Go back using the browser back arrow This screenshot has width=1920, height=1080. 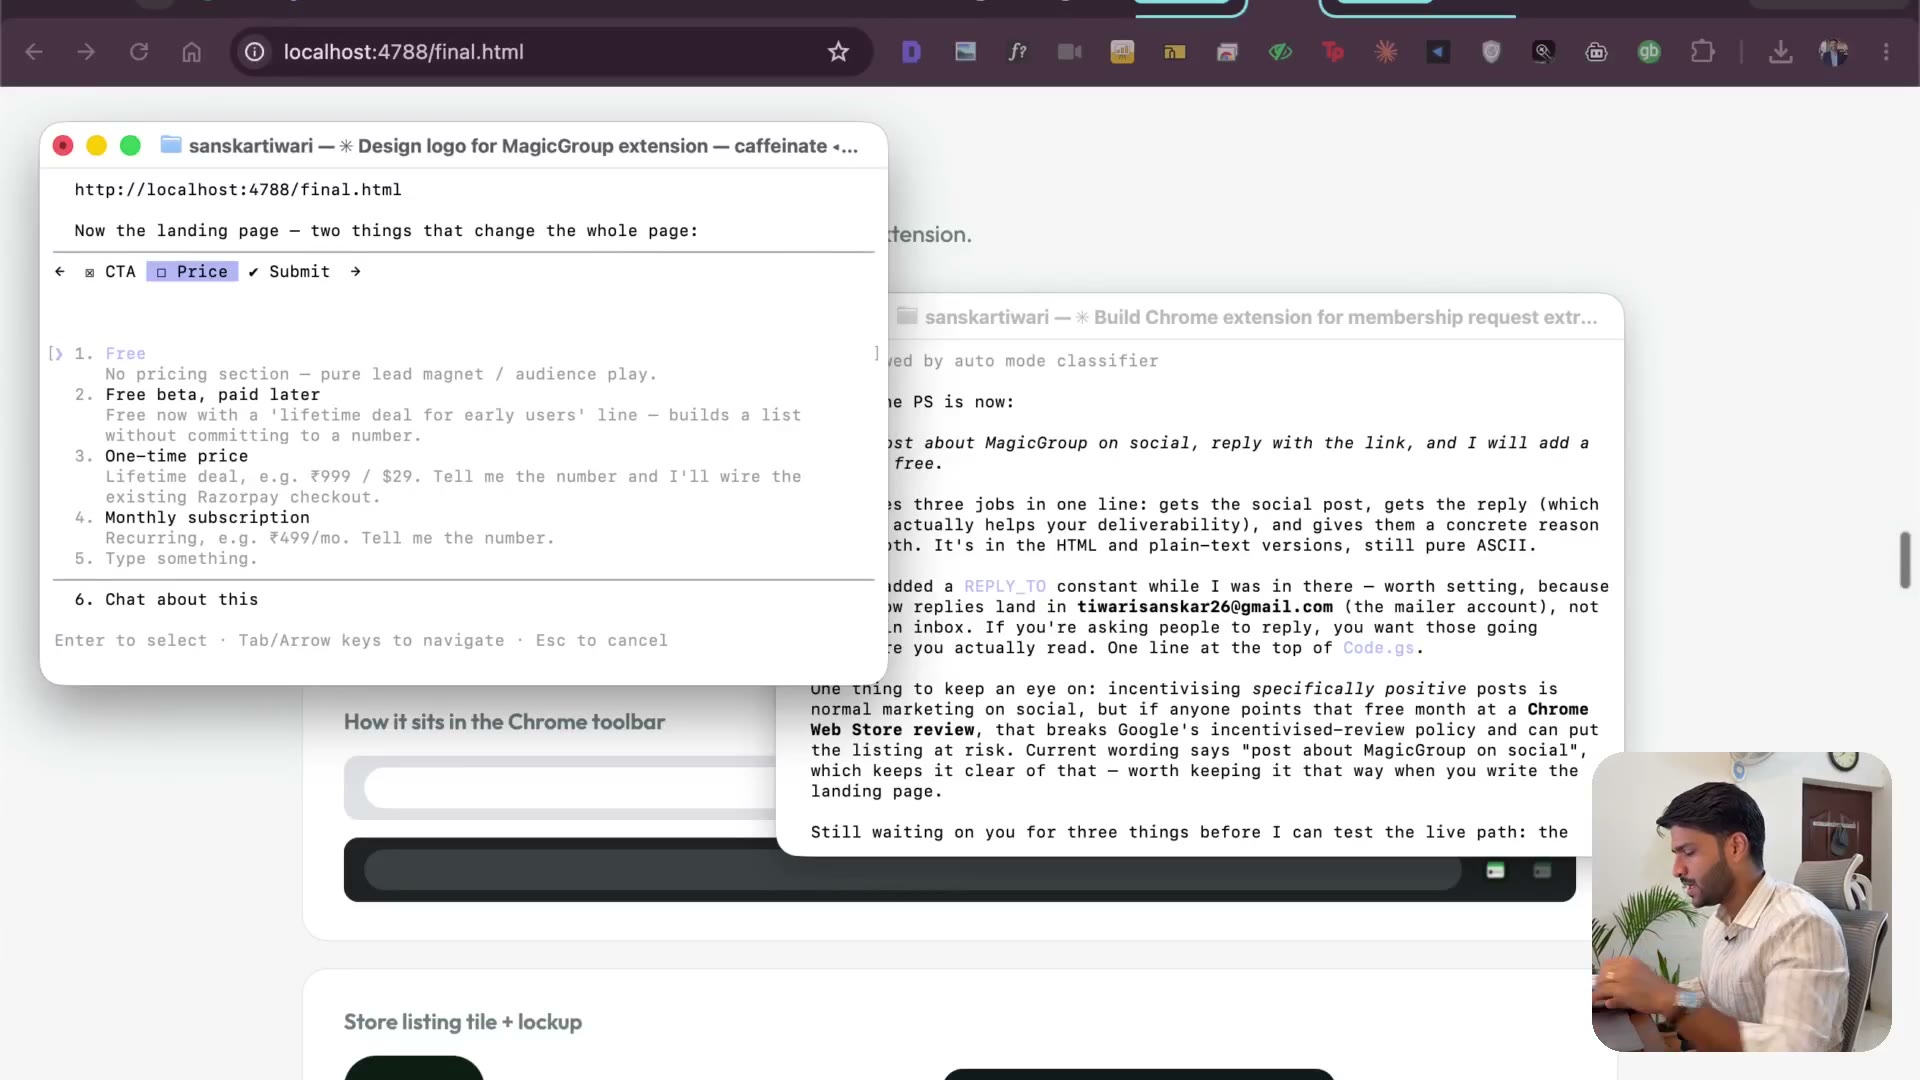pos(34,52)
